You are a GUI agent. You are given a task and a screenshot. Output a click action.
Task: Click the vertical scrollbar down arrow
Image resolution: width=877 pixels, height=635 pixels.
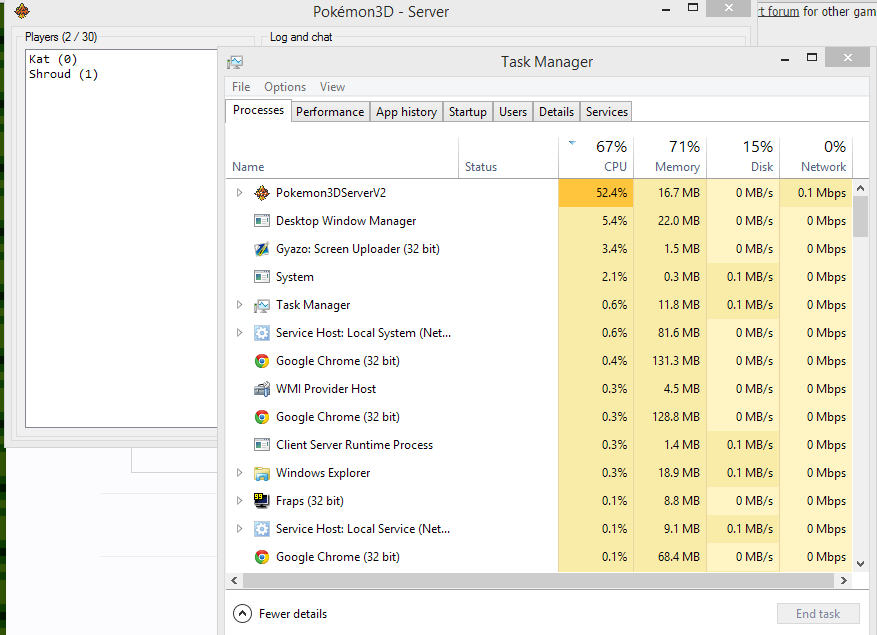(860, 564)
